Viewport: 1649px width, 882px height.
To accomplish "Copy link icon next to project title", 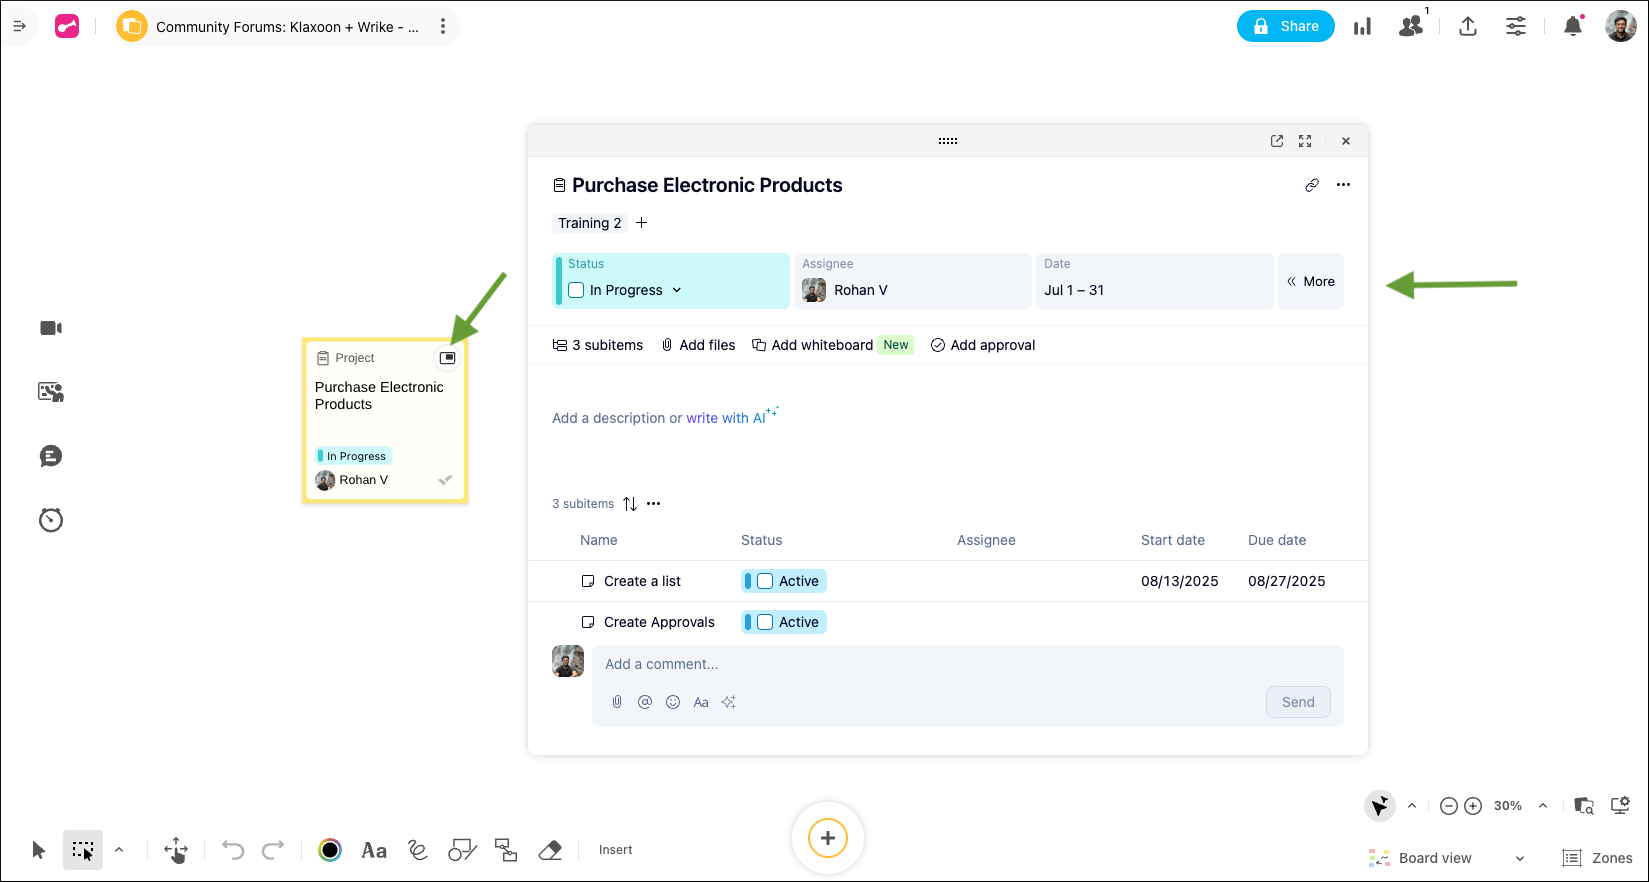I will click(x=1312, y=185).
